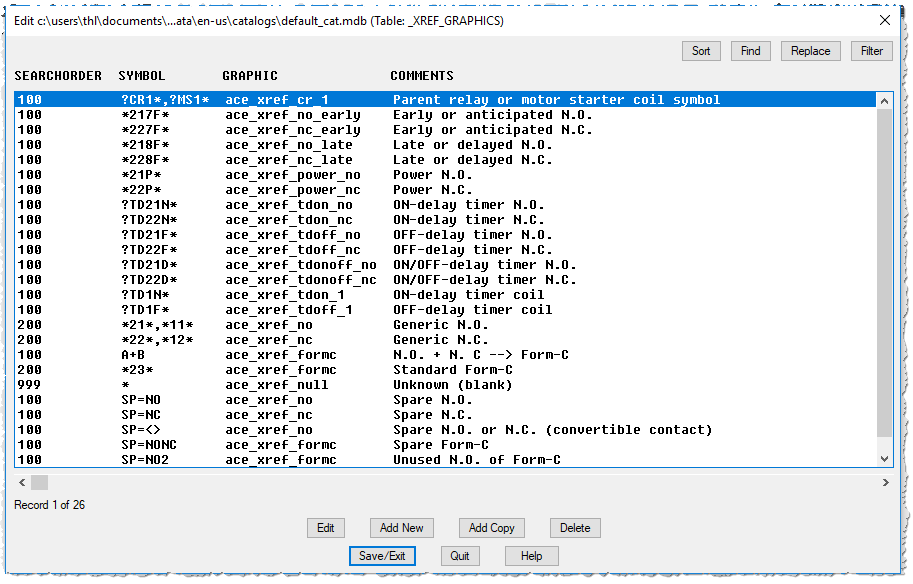Select the ace_xref_tdoff_1 row

click(445, 310)
